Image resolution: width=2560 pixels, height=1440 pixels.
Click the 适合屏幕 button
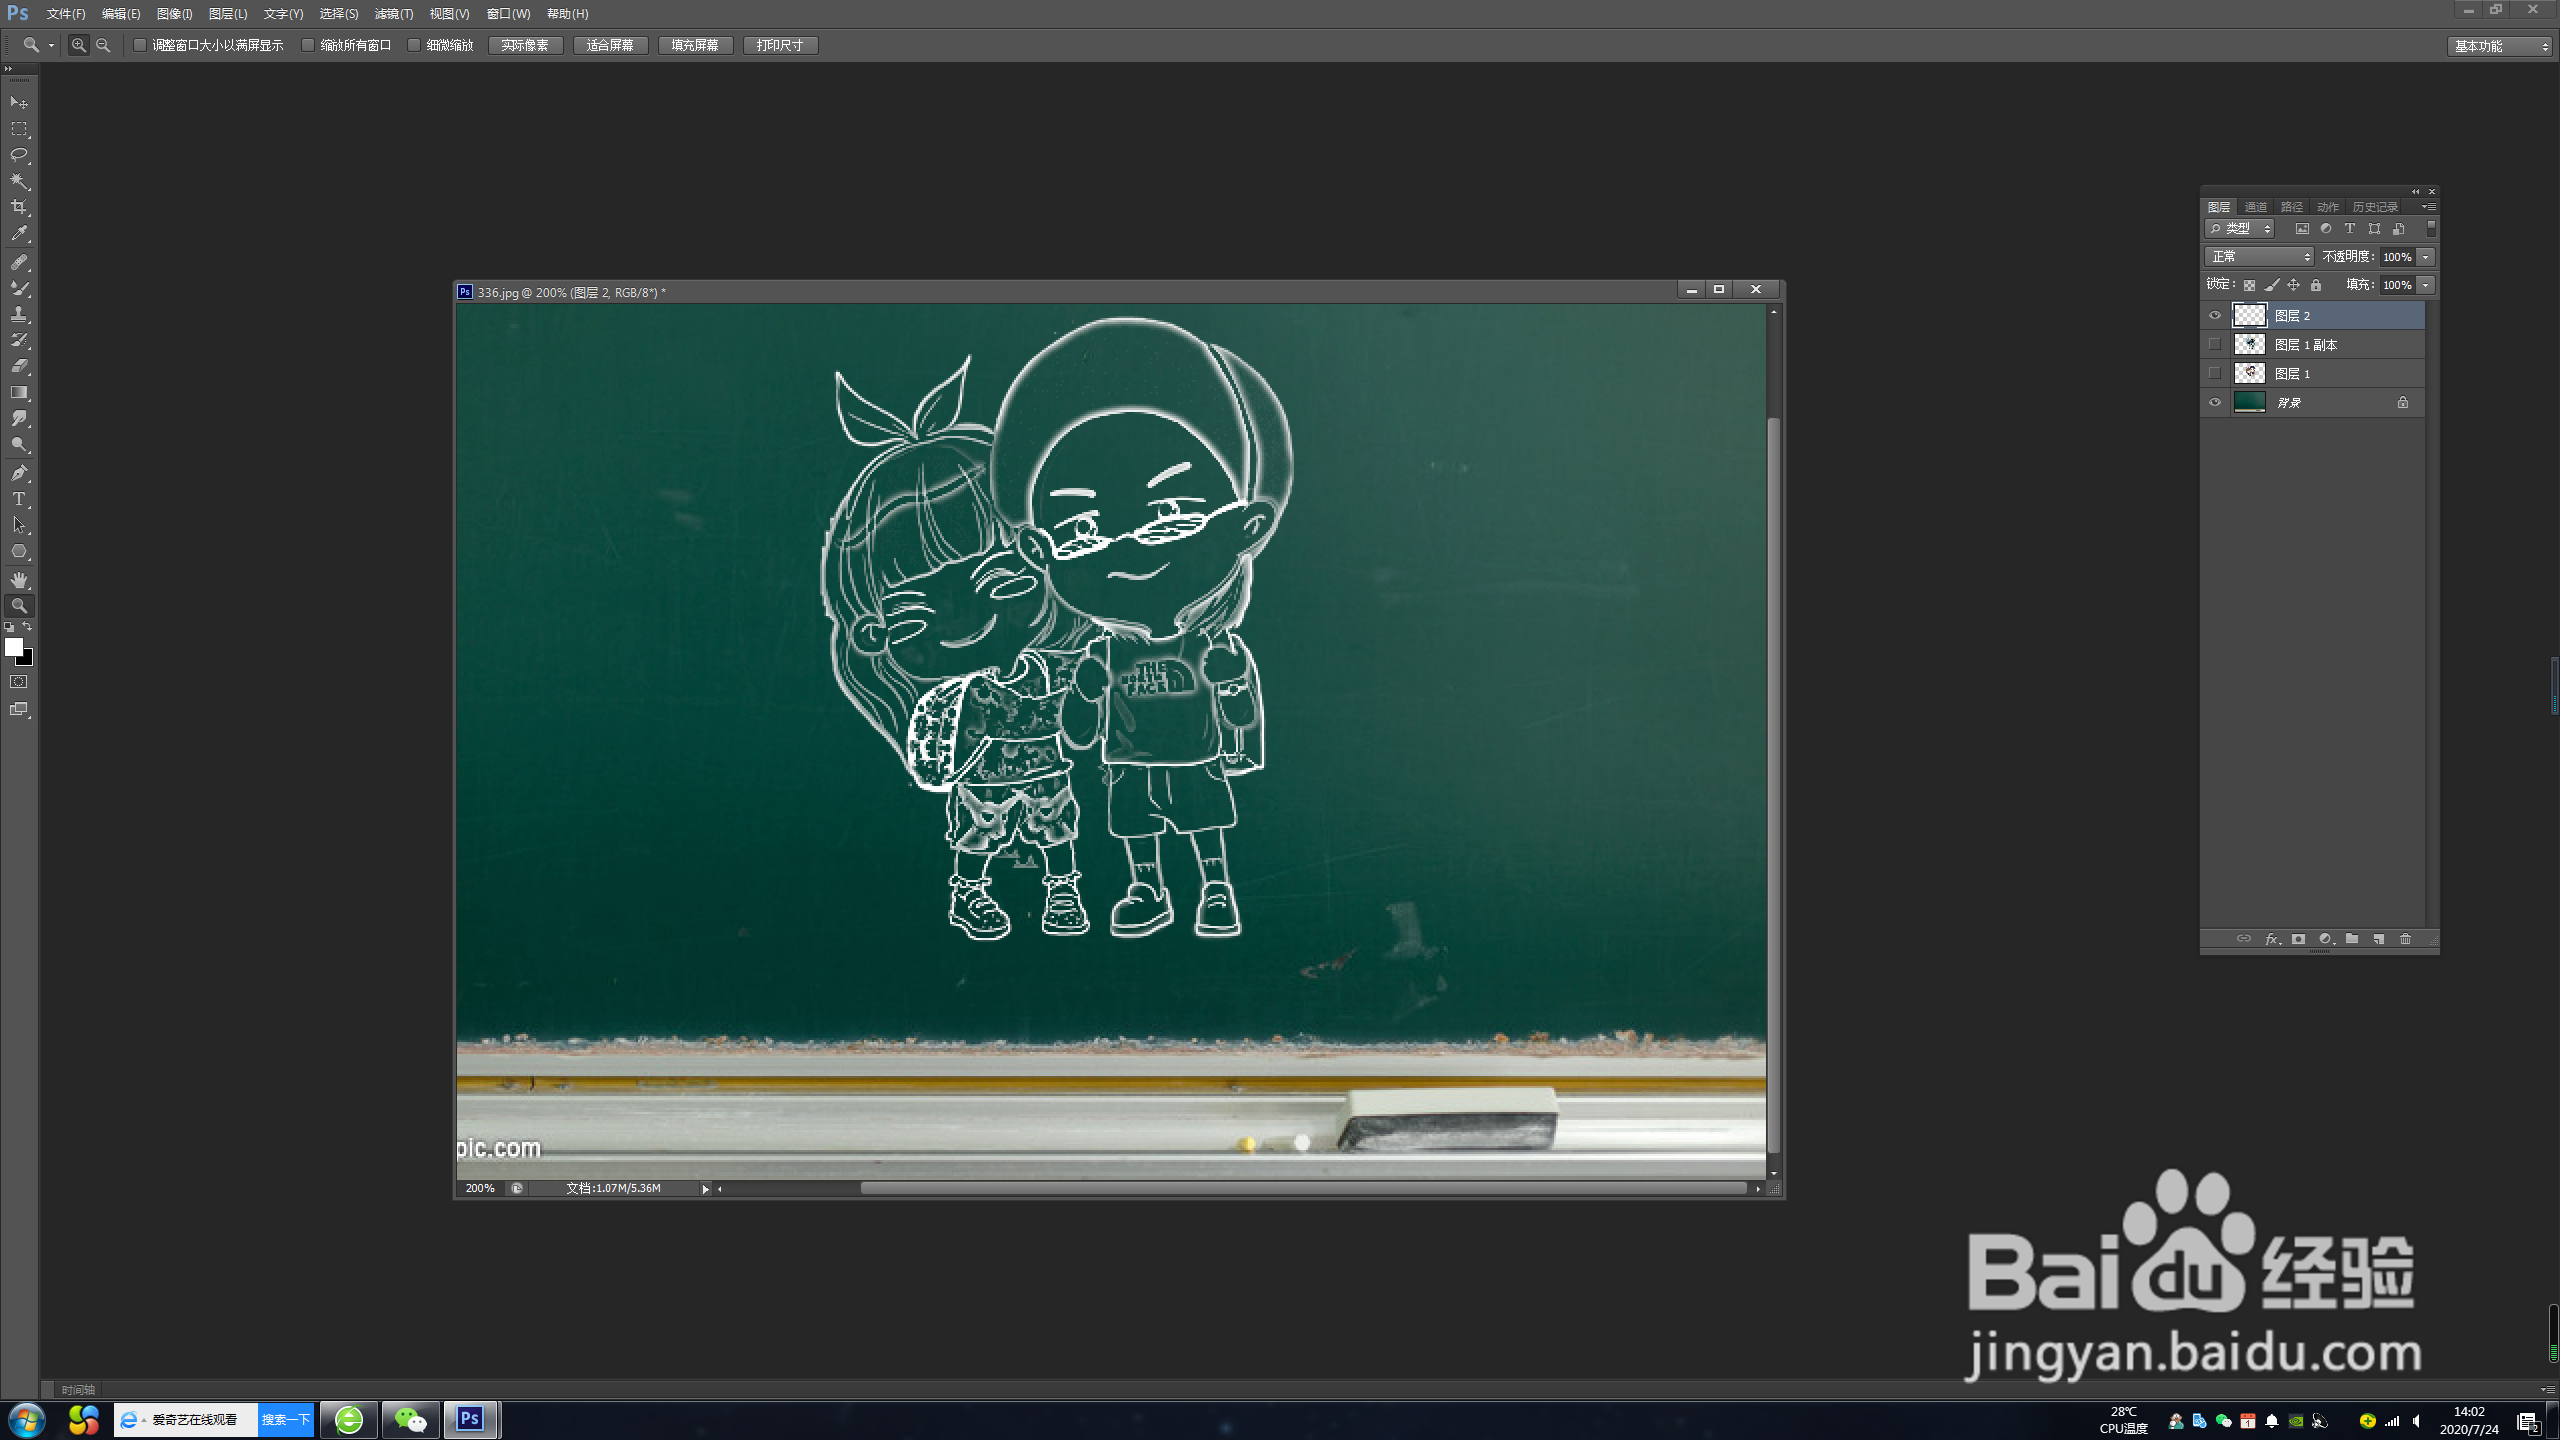tap(610, 45)
